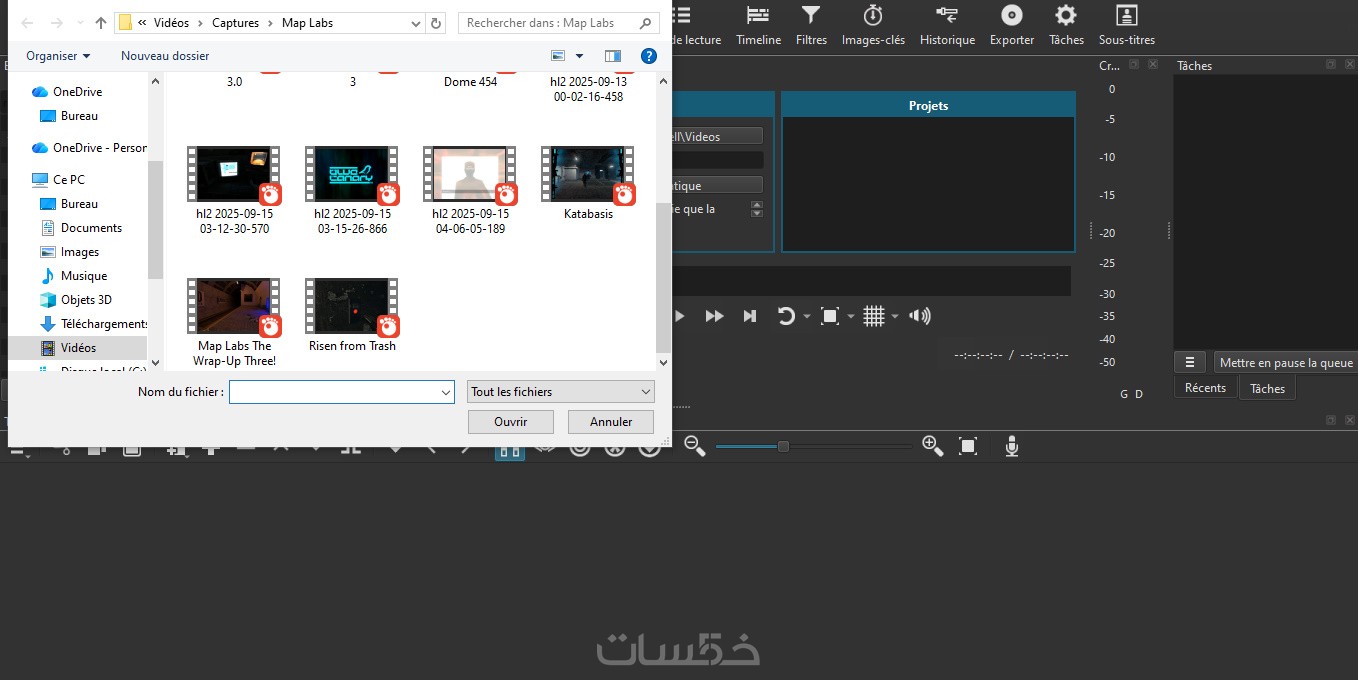Click the Tâches gear toolbar icon
Viewport: 1358px width, 680px height.
[x=1066, y=25]
